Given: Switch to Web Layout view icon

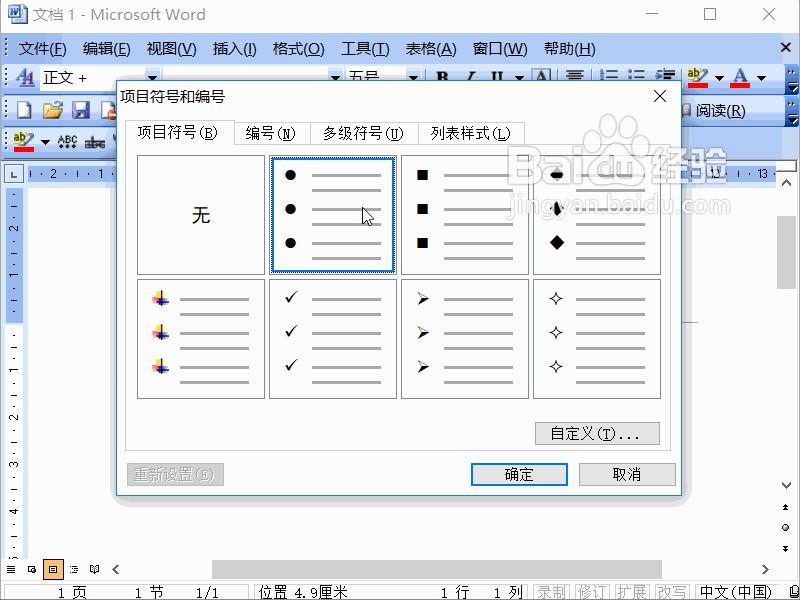Looking at the screenshot, I should [32, 569].
